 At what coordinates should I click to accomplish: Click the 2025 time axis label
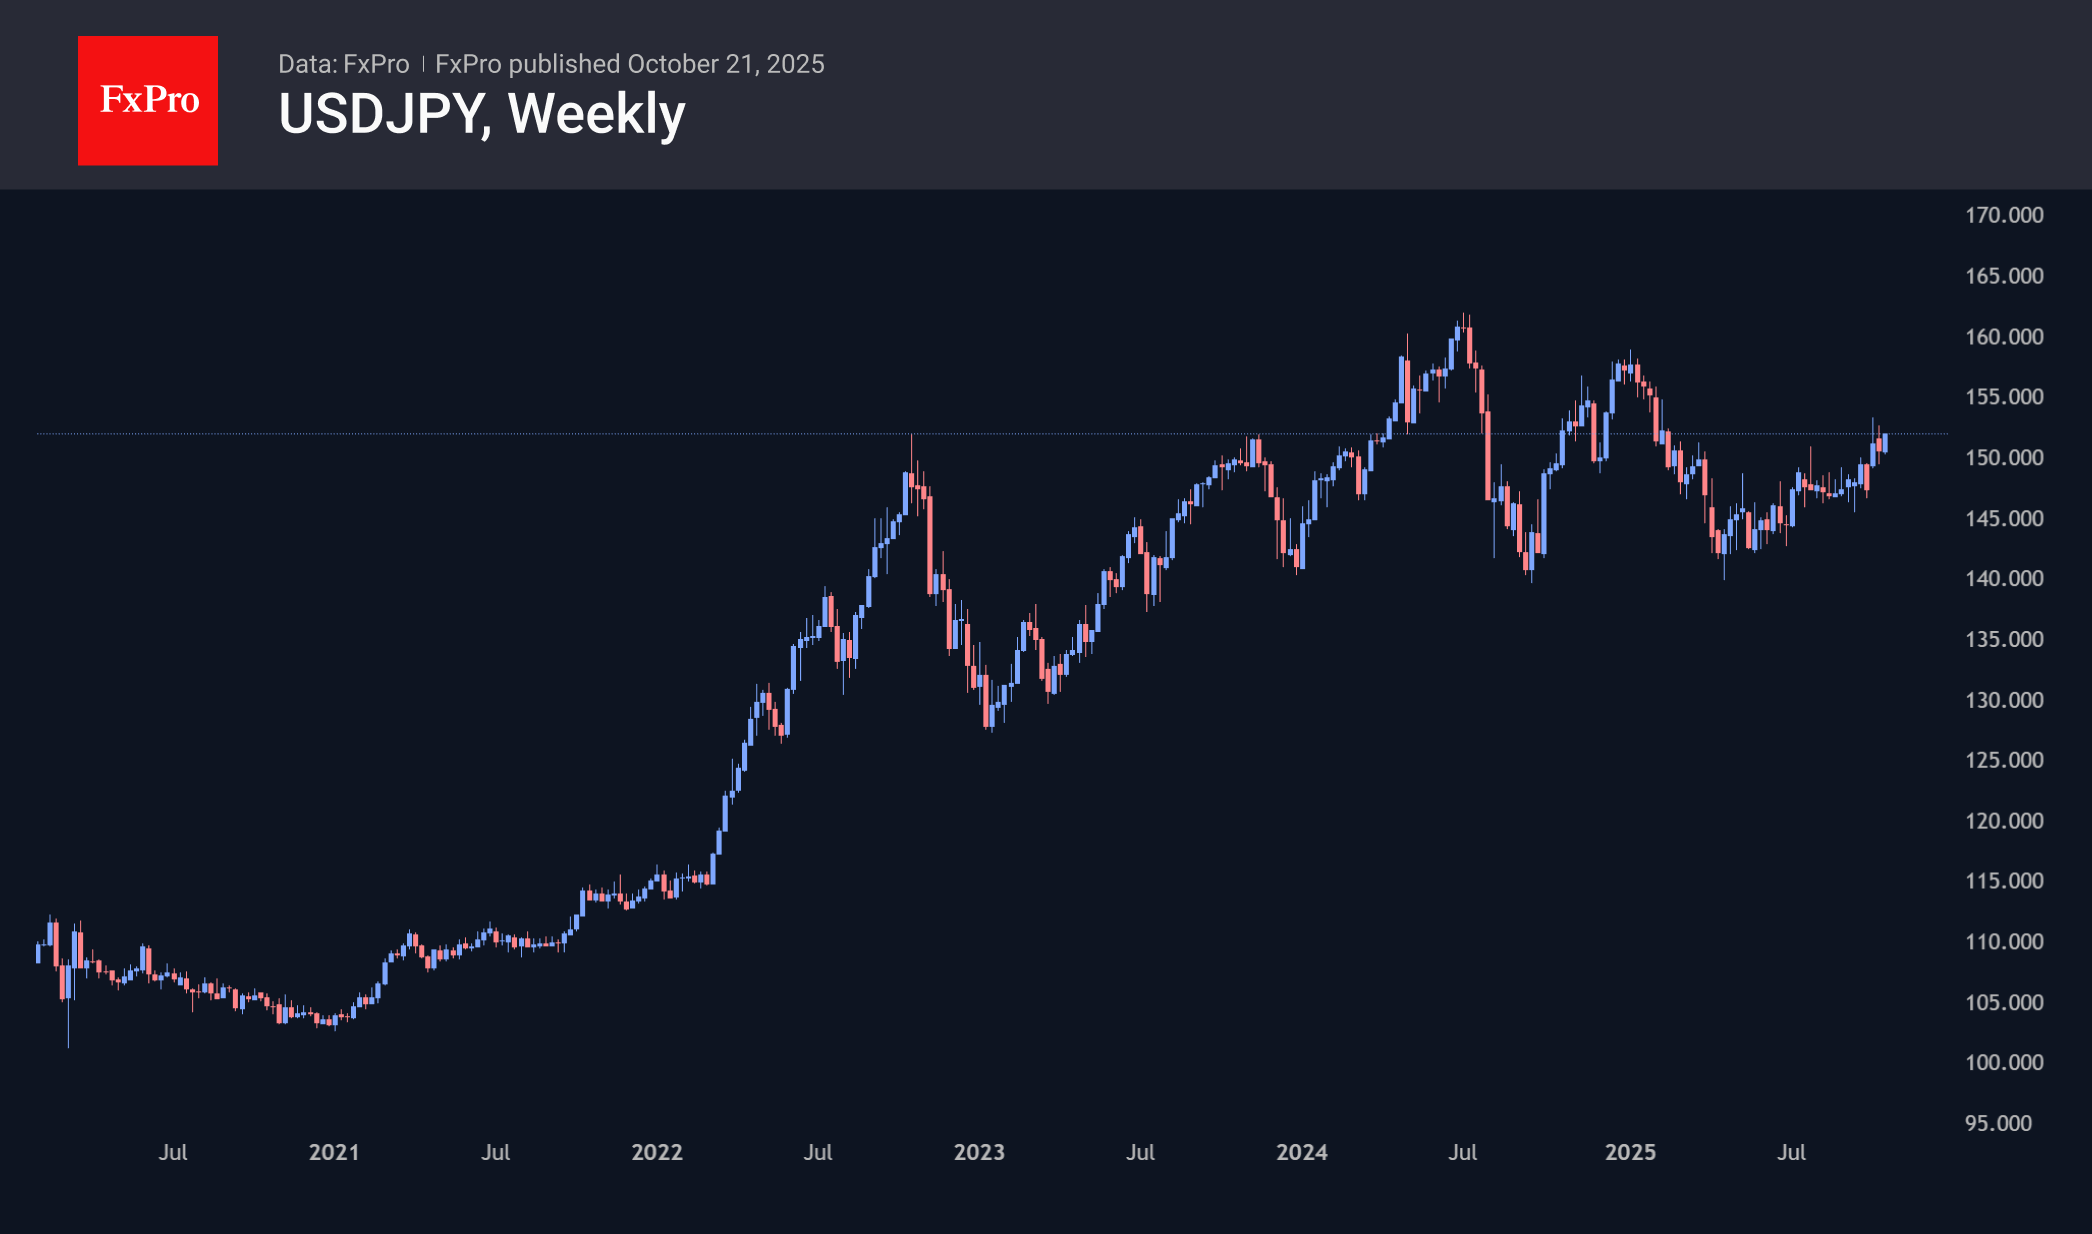[1630, 1152]
